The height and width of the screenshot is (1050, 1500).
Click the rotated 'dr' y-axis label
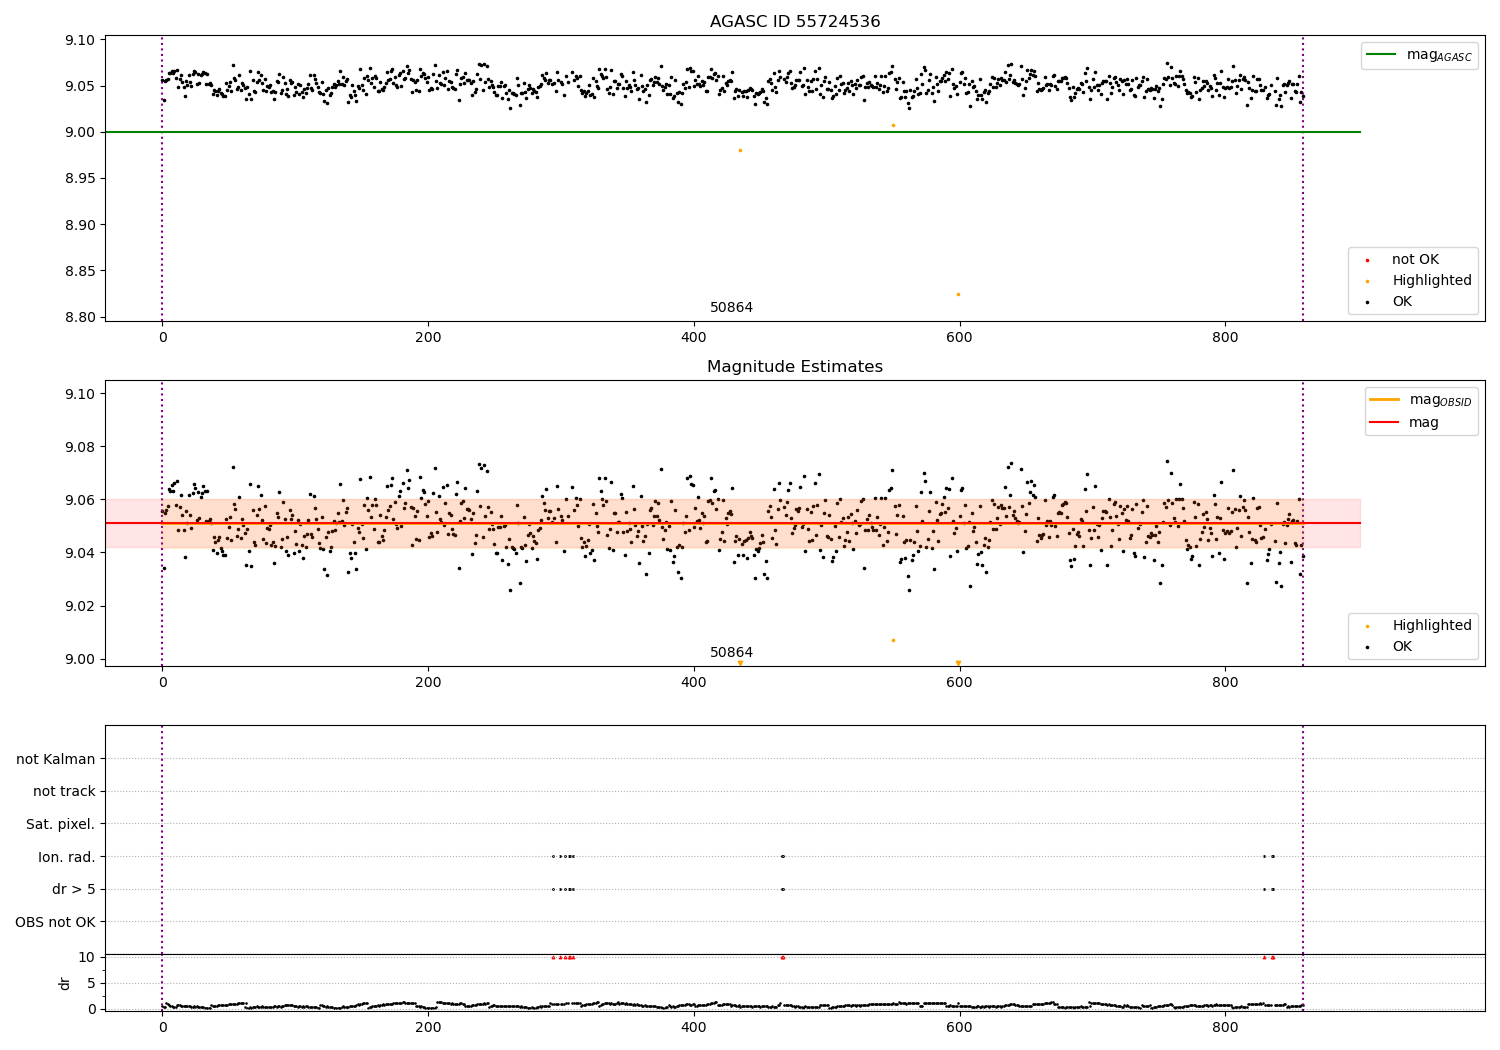pos(65,983)
